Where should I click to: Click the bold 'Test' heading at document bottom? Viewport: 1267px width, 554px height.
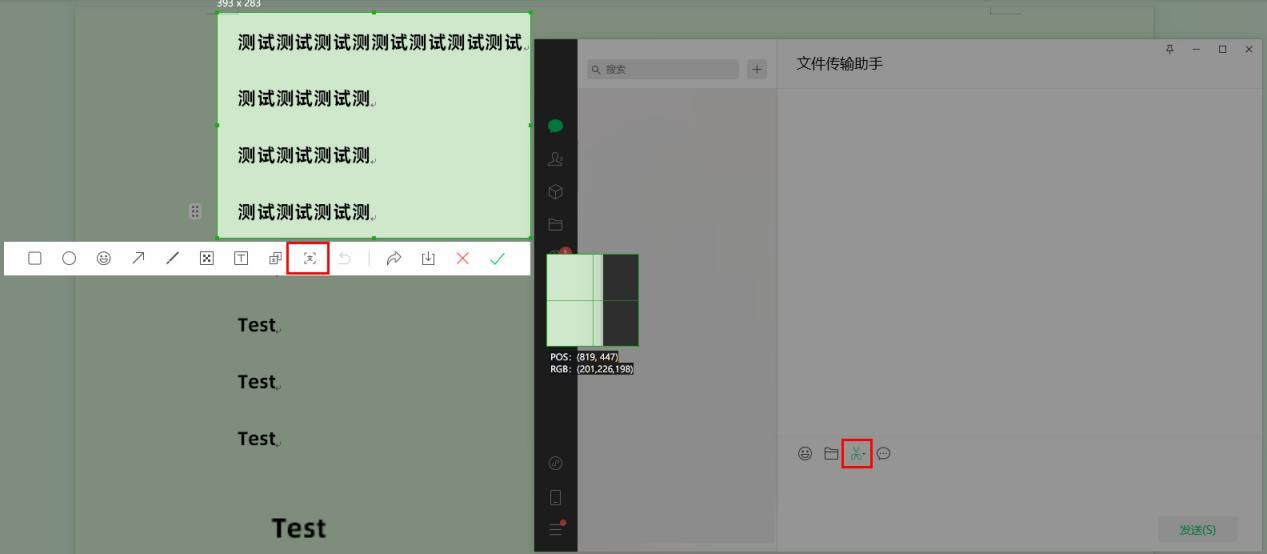[299, 528]
